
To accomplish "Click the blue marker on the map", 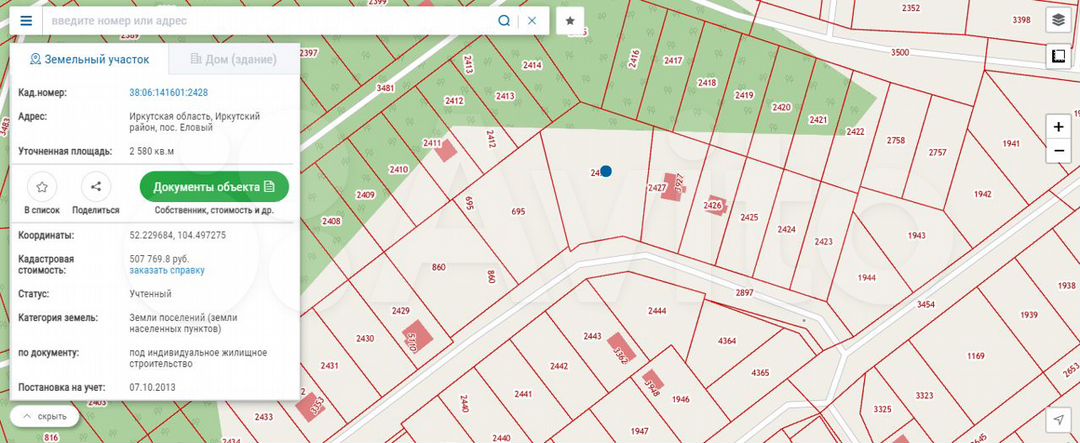I will 605,172.
